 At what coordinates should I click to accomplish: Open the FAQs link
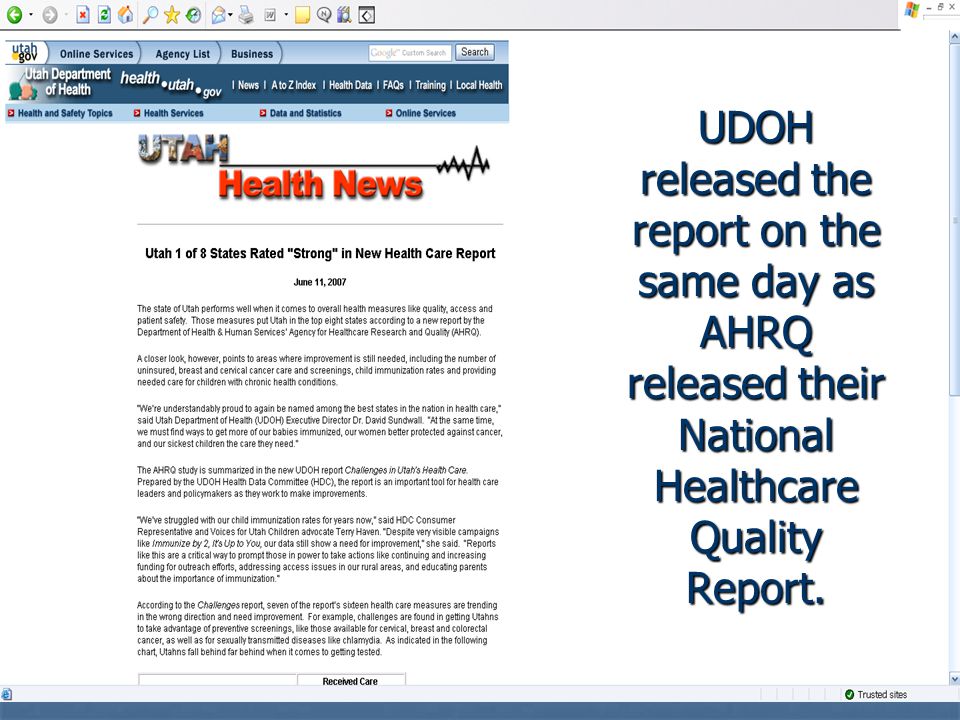393,85
